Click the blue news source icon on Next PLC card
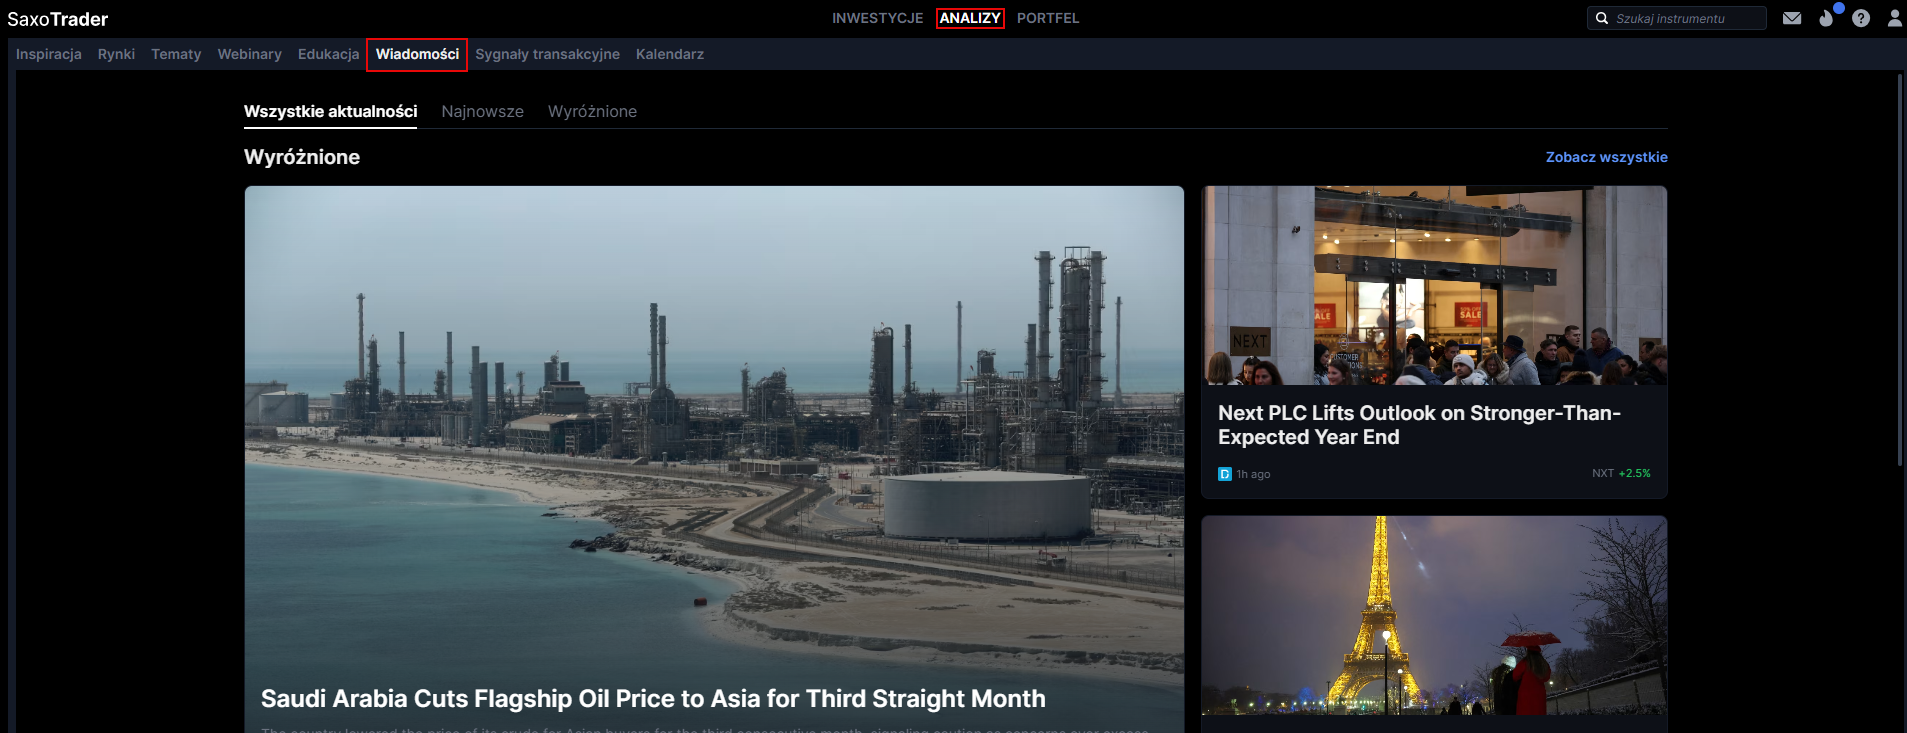Image resolution: width=1907 pixels, height=733 pixels. click(x=1224, y=474)
